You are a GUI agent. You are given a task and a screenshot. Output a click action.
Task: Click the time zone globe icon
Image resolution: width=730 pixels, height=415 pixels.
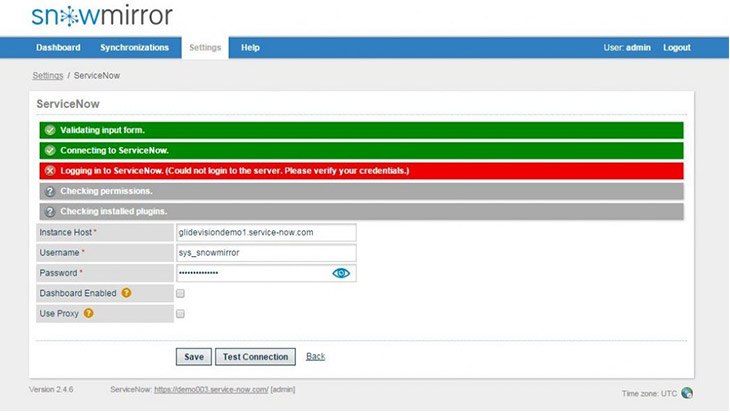tap(687, 393)
